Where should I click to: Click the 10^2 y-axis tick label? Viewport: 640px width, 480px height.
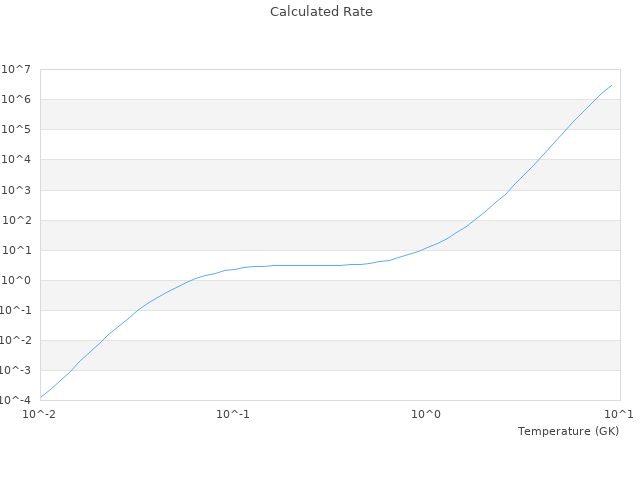tap(16, 220)
